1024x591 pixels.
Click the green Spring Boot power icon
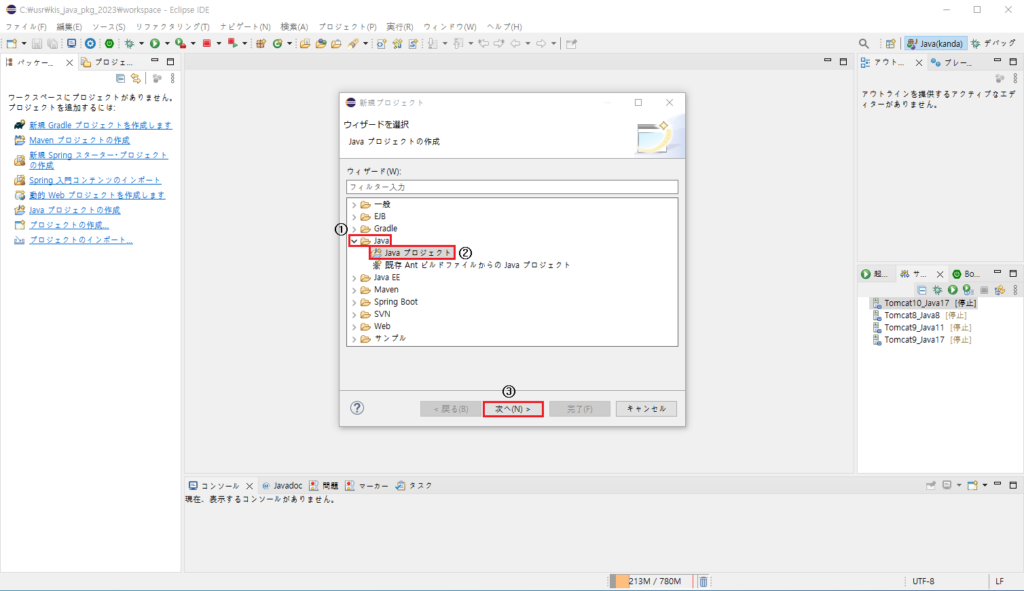109,44
